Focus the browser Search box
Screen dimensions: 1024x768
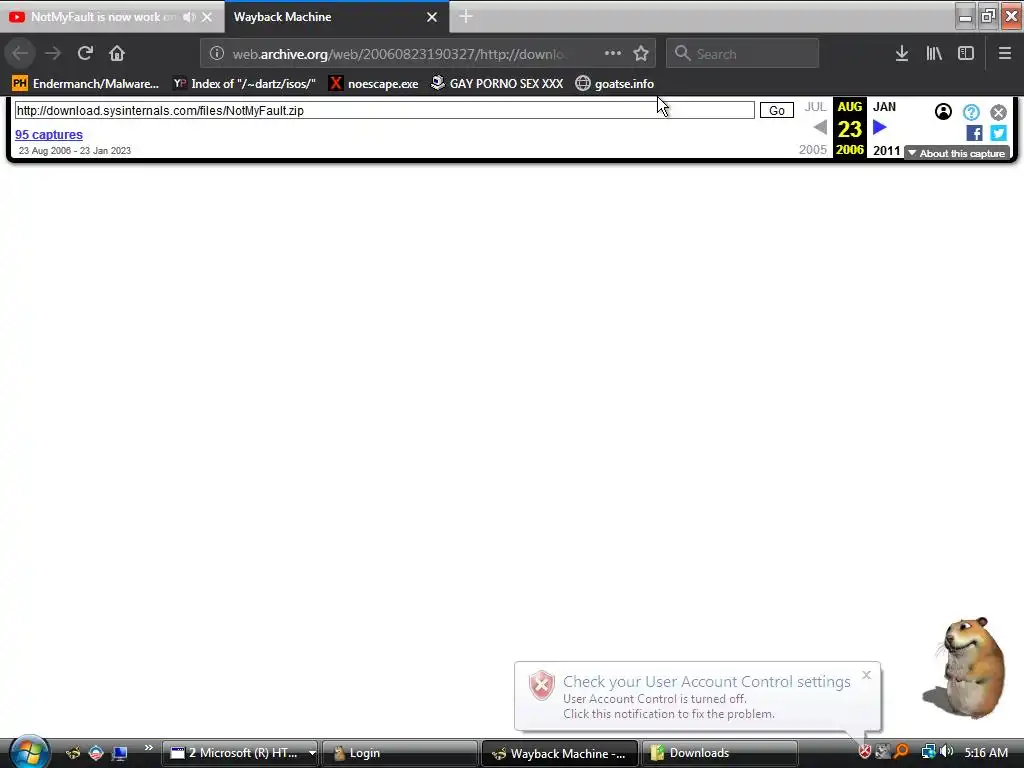743,54
